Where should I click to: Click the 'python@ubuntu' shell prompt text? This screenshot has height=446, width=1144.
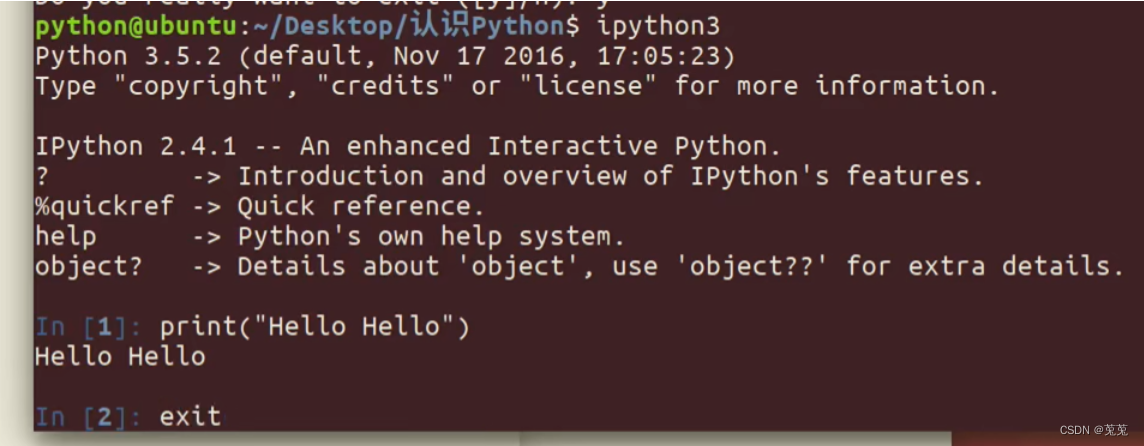[x=136, y=26]
